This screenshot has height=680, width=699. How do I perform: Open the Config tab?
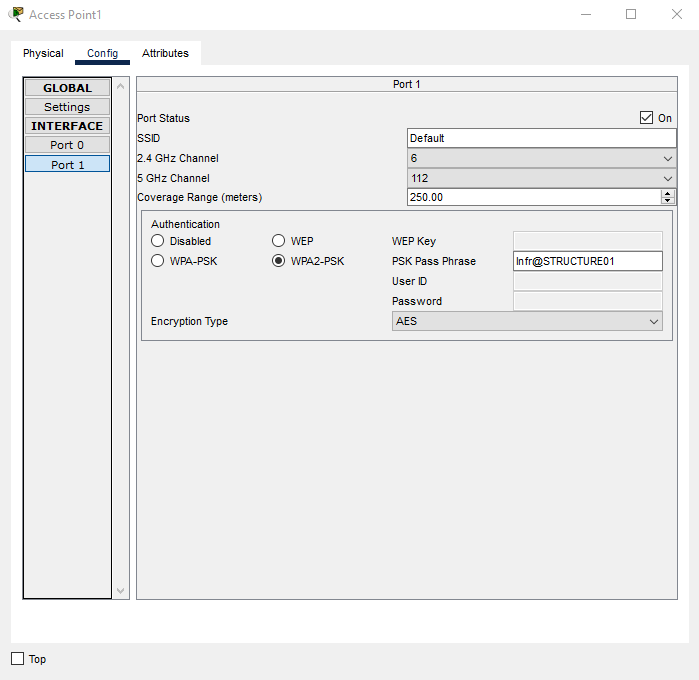point(103,53)
